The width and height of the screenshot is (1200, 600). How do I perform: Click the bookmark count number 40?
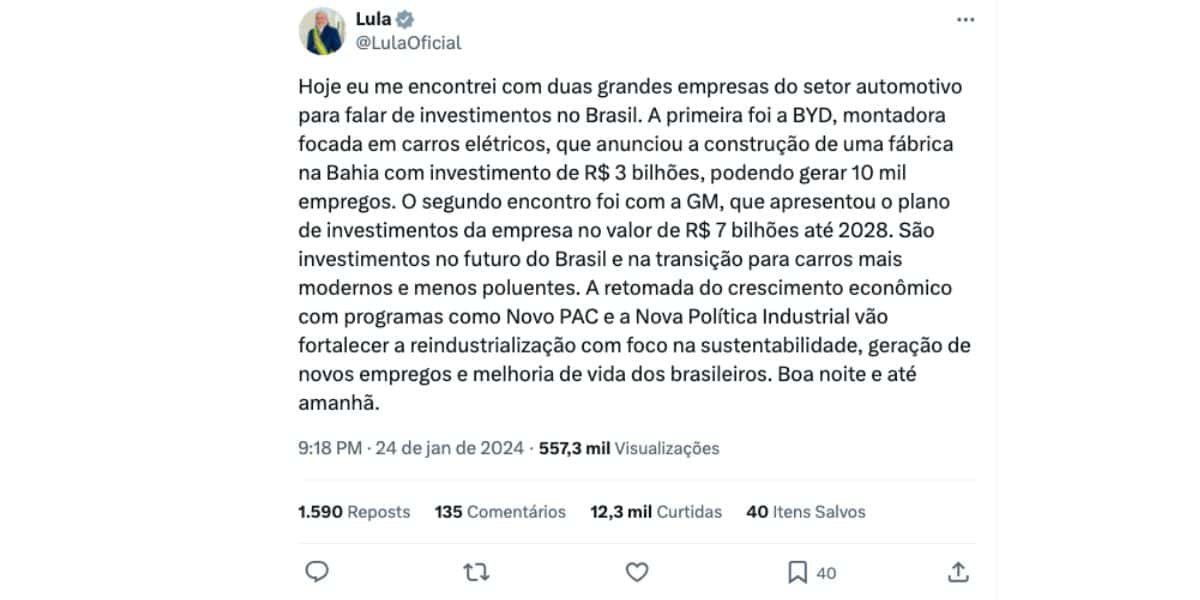click(x=826, y=573)
